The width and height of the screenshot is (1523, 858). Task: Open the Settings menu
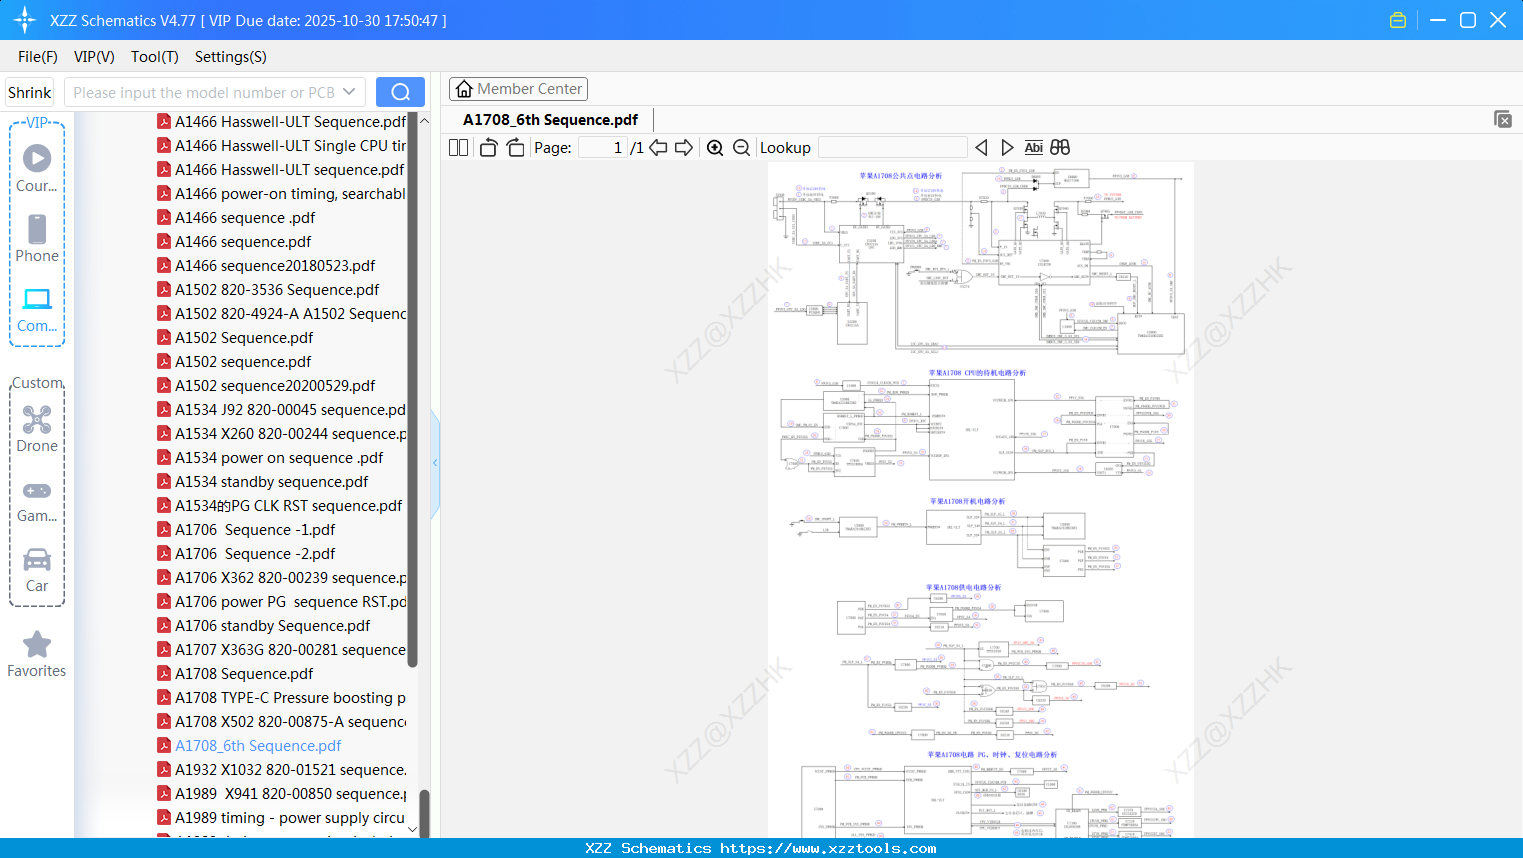(231, 57)
